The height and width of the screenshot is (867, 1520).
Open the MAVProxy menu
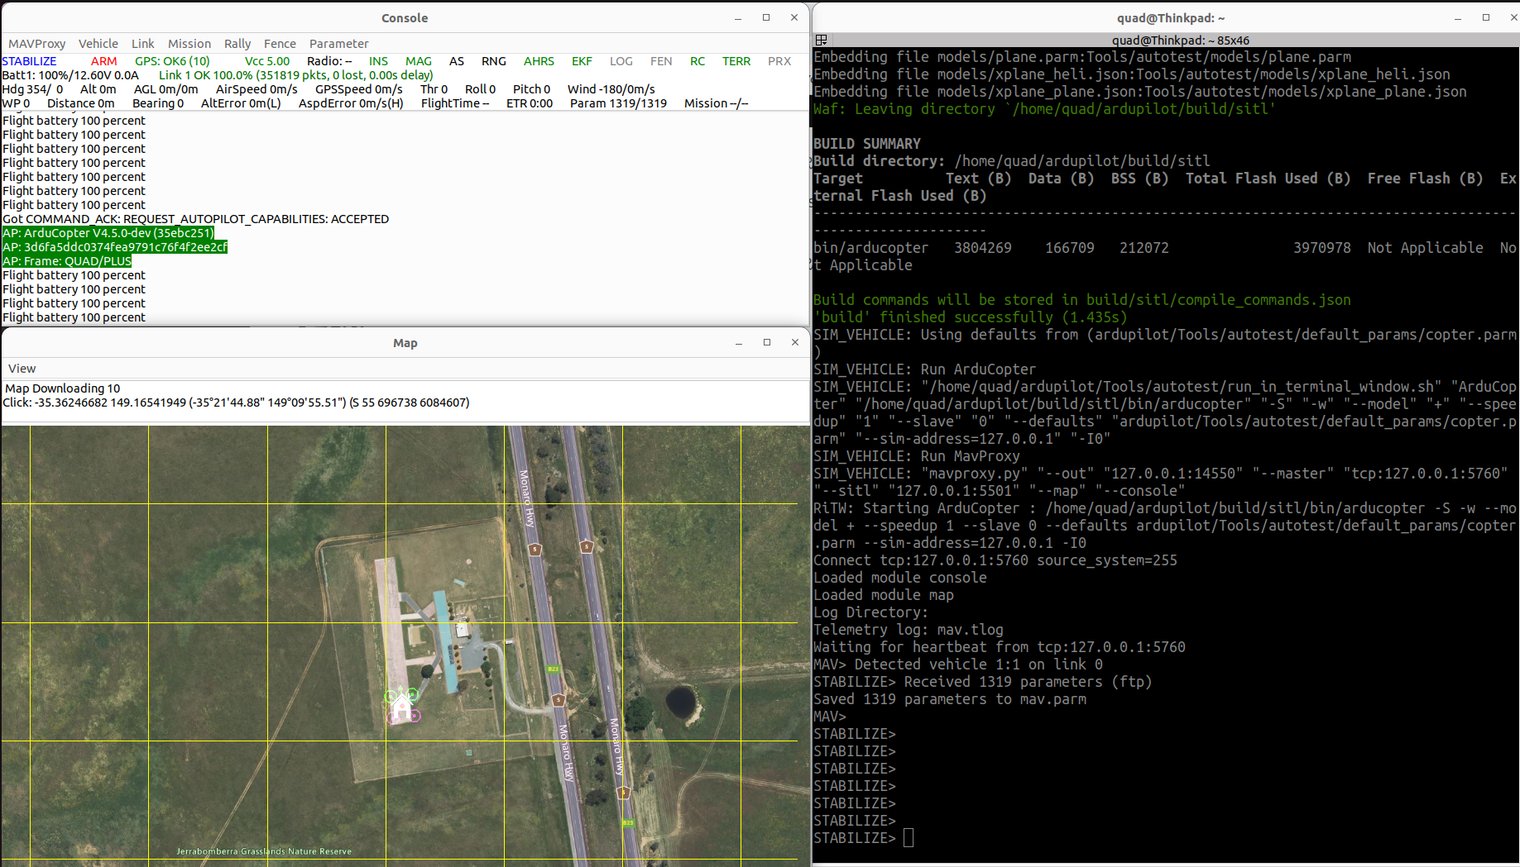coord(37,44)
